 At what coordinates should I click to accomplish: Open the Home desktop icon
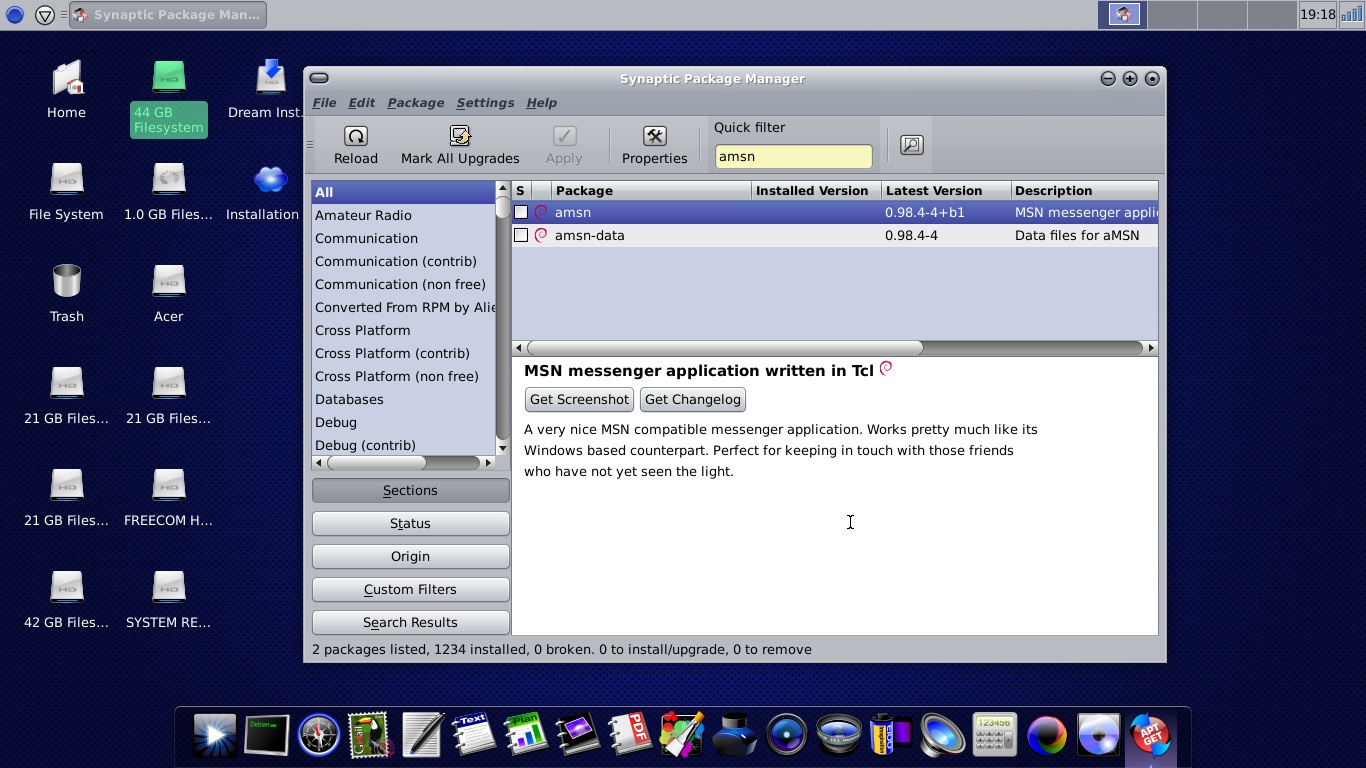pyautogui.click(x=66, y=80)
